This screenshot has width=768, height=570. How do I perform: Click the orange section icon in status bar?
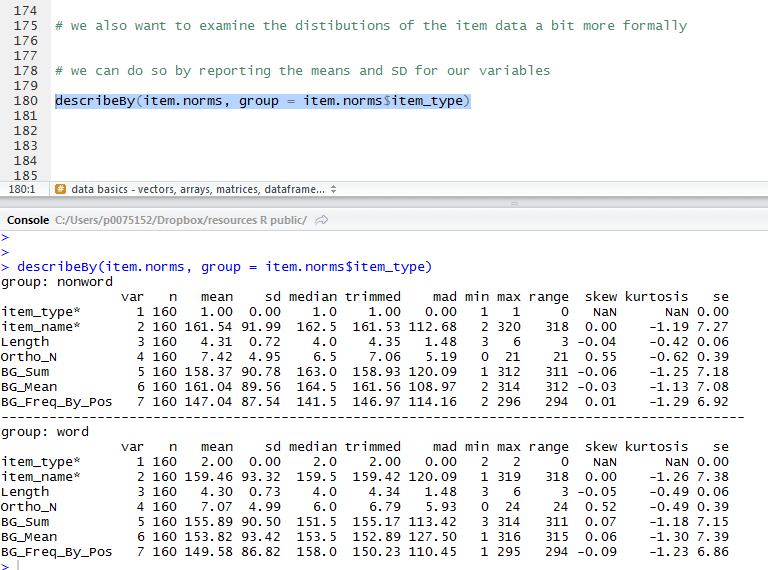pyautogui.click(x=60, y=189)
